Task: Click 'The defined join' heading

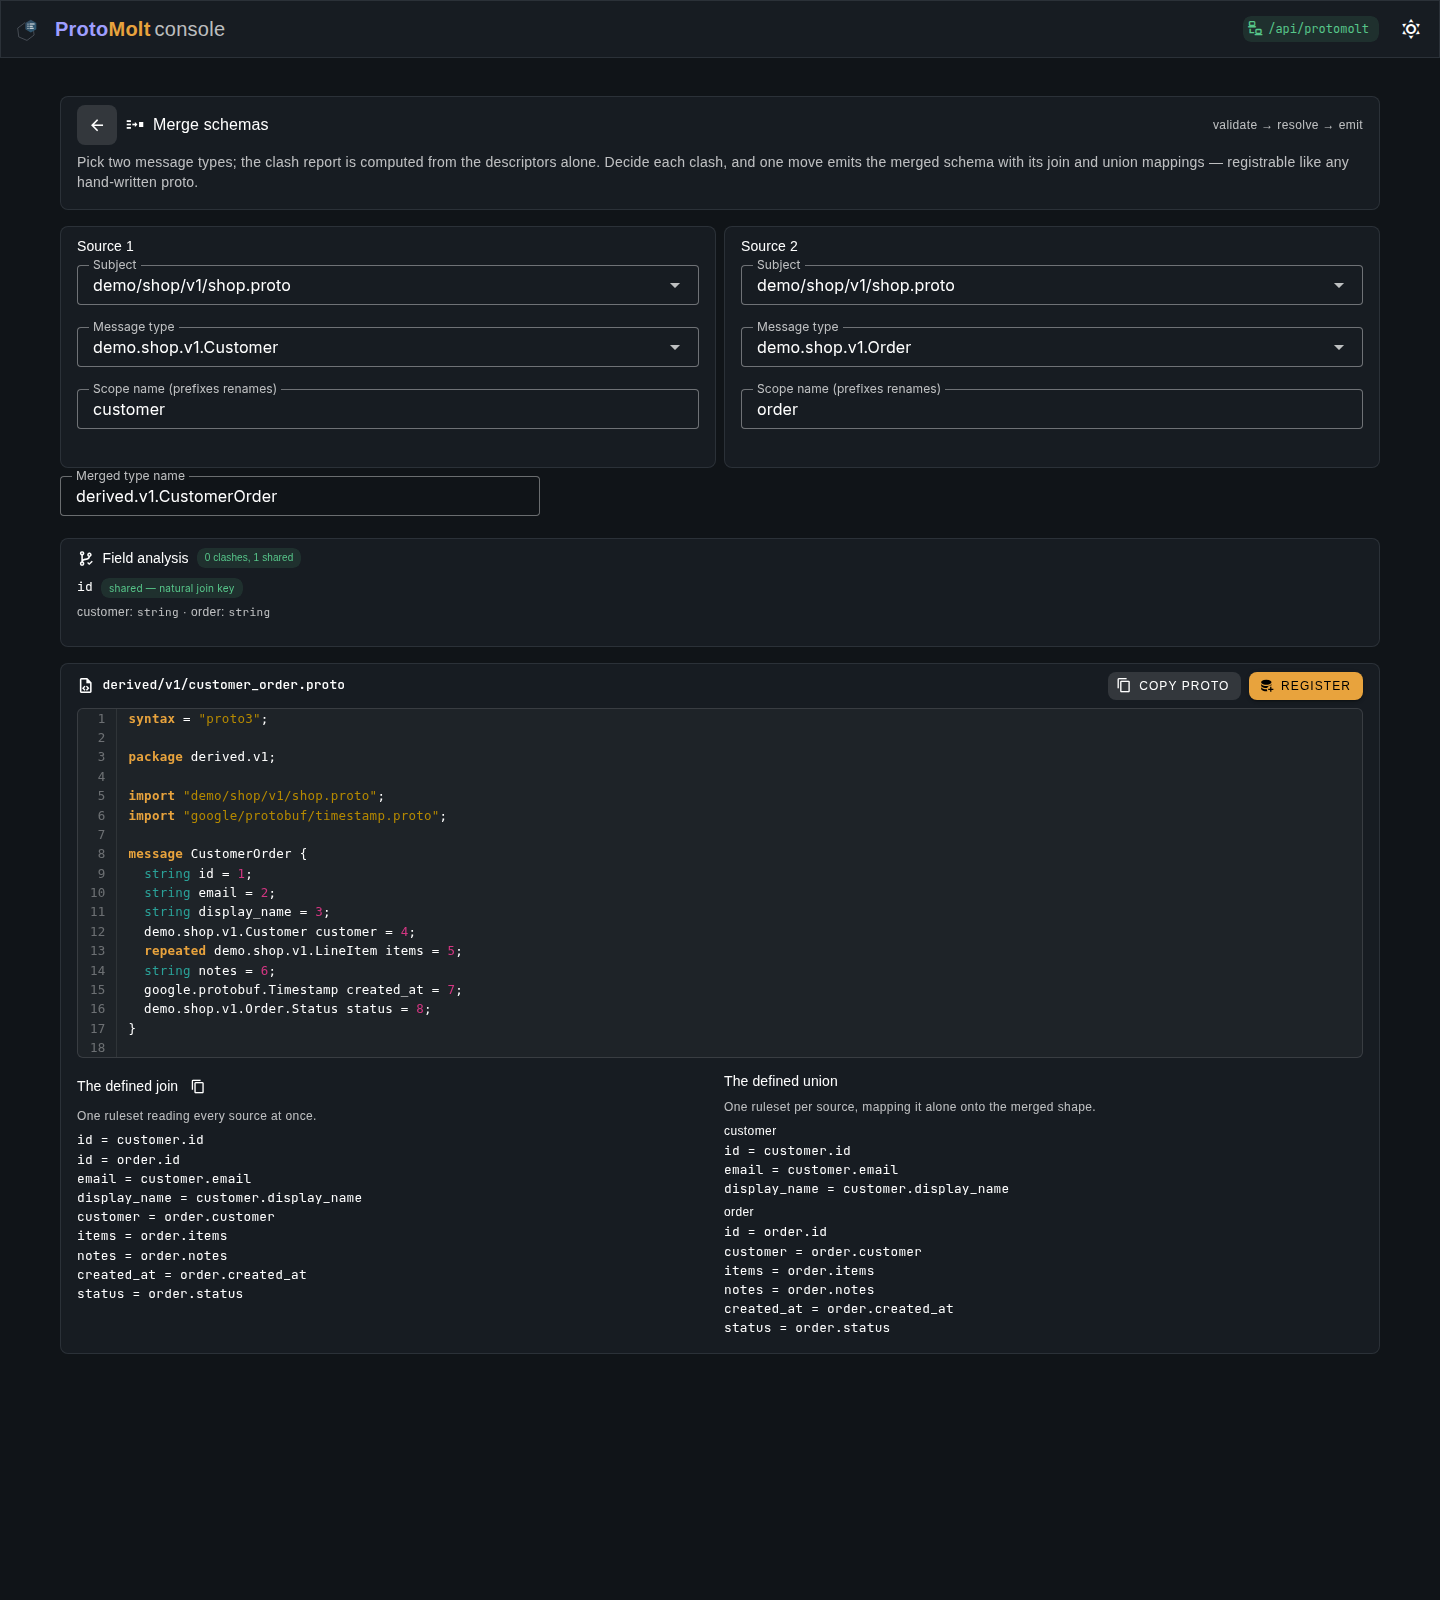Action: 127,1086
